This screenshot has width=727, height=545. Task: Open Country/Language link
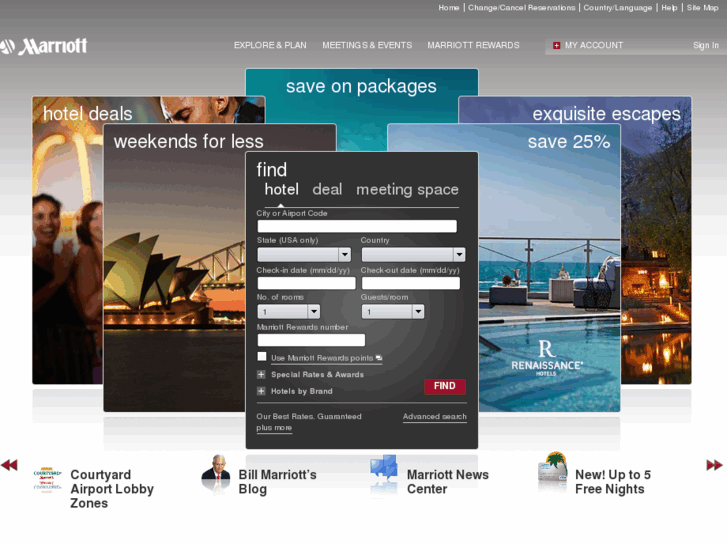click(x=618, y=8)
